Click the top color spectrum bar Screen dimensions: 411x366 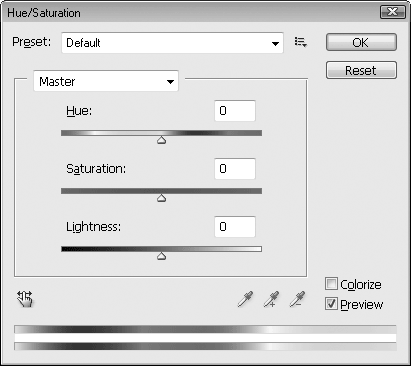[x=205, y=329]
